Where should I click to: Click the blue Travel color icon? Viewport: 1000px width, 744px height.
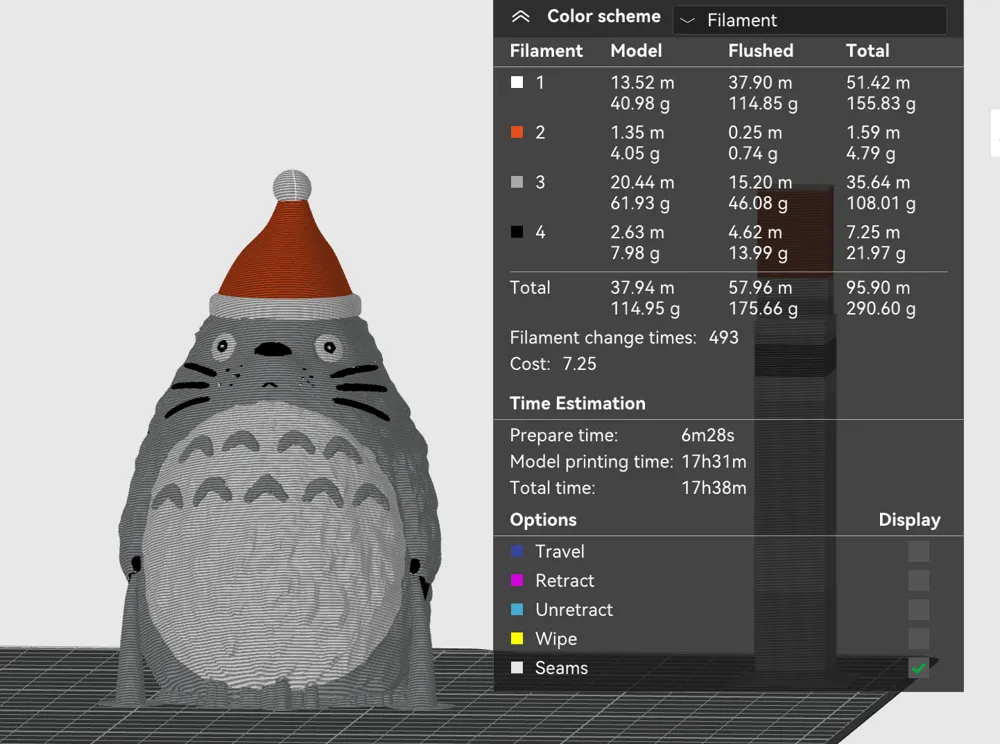click(x=517, y=551)
